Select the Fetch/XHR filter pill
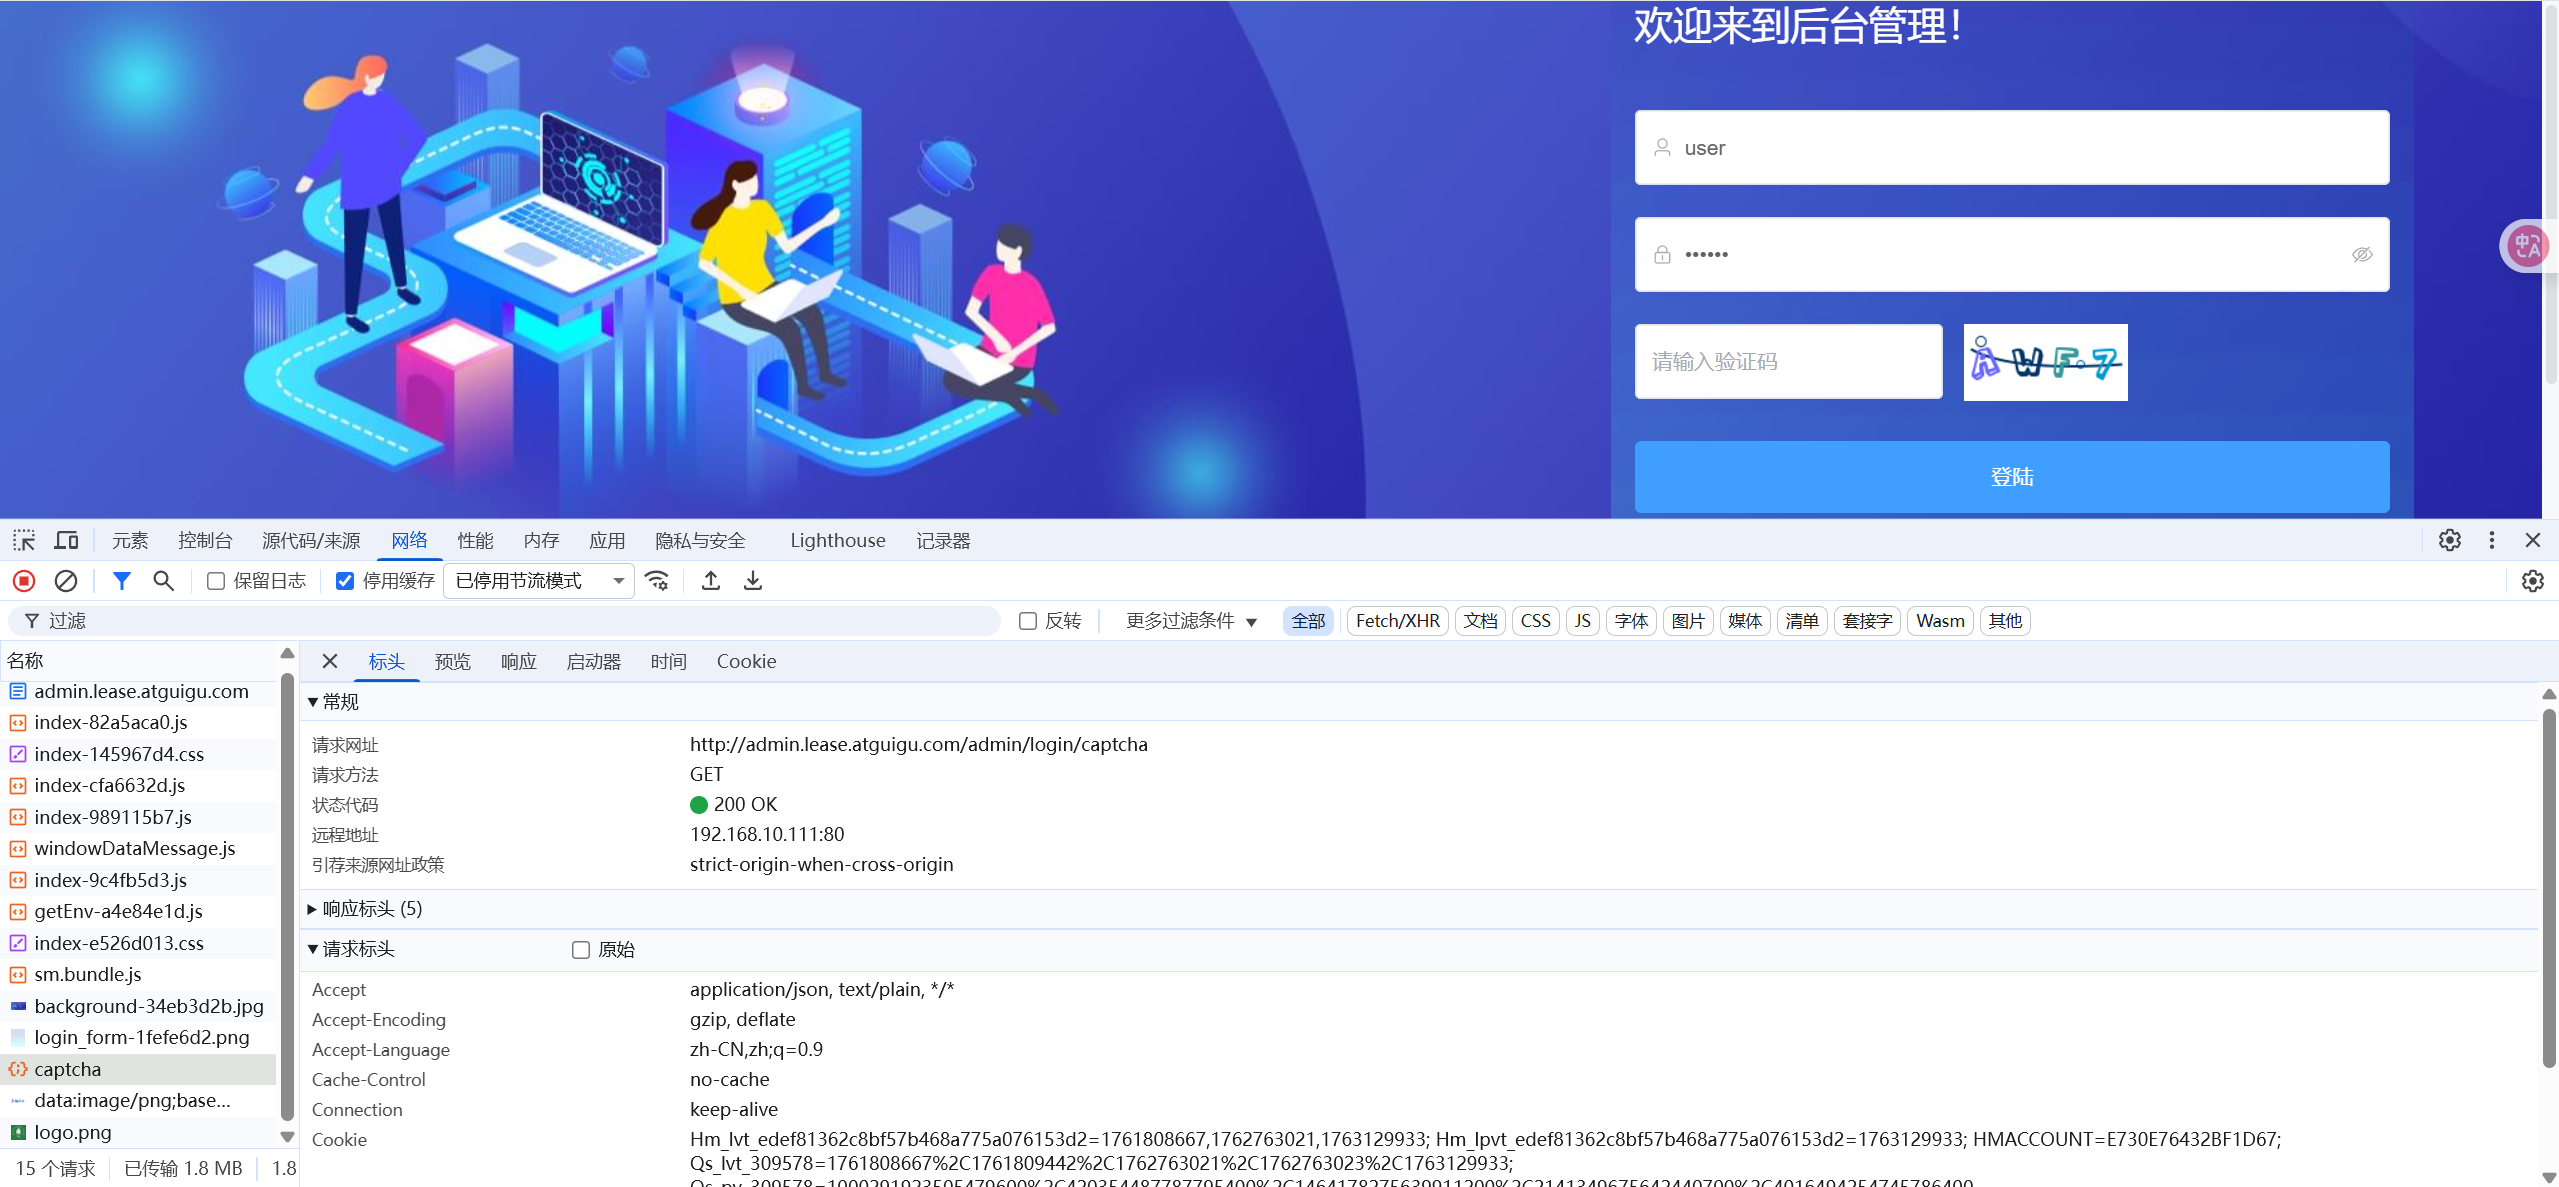 [1396, 620]
